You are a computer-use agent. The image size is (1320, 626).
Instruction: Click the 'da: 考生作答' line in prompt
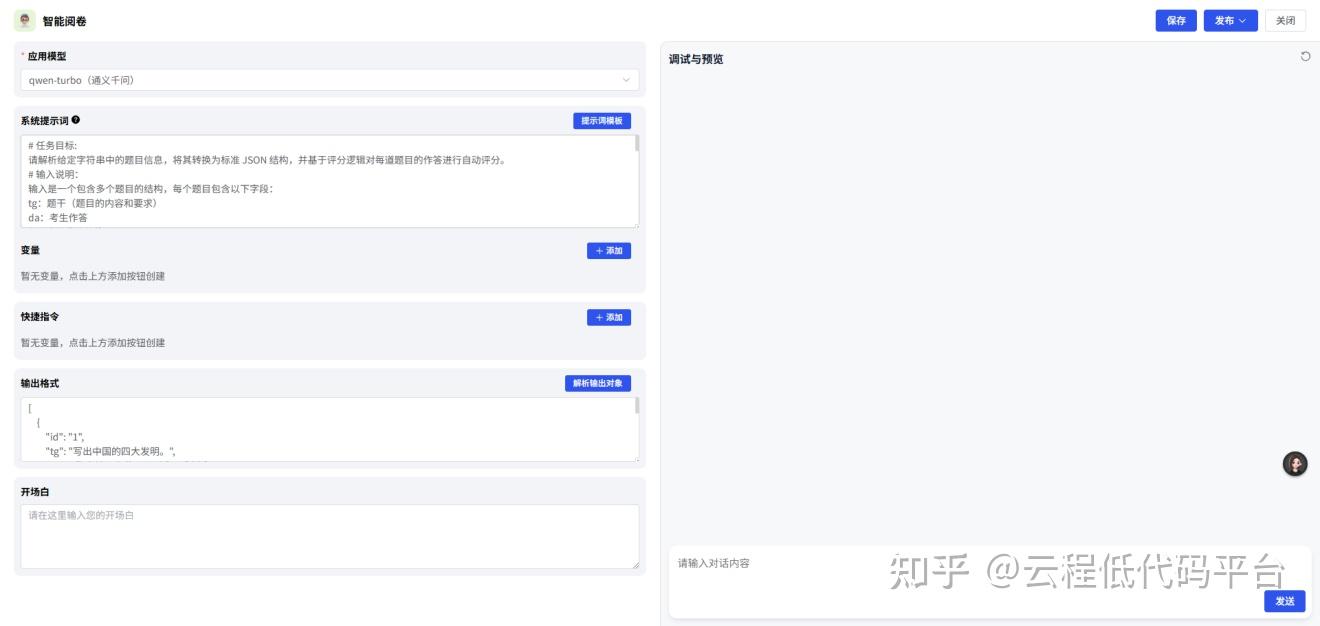57,218
